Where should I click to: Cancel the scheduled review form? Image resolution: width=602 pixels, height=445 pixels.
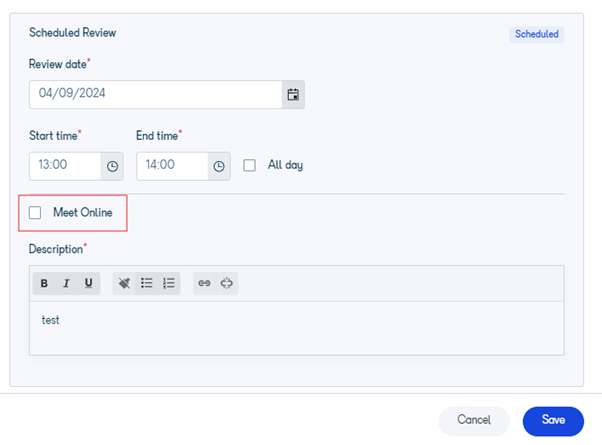click(x=474, y=421)
